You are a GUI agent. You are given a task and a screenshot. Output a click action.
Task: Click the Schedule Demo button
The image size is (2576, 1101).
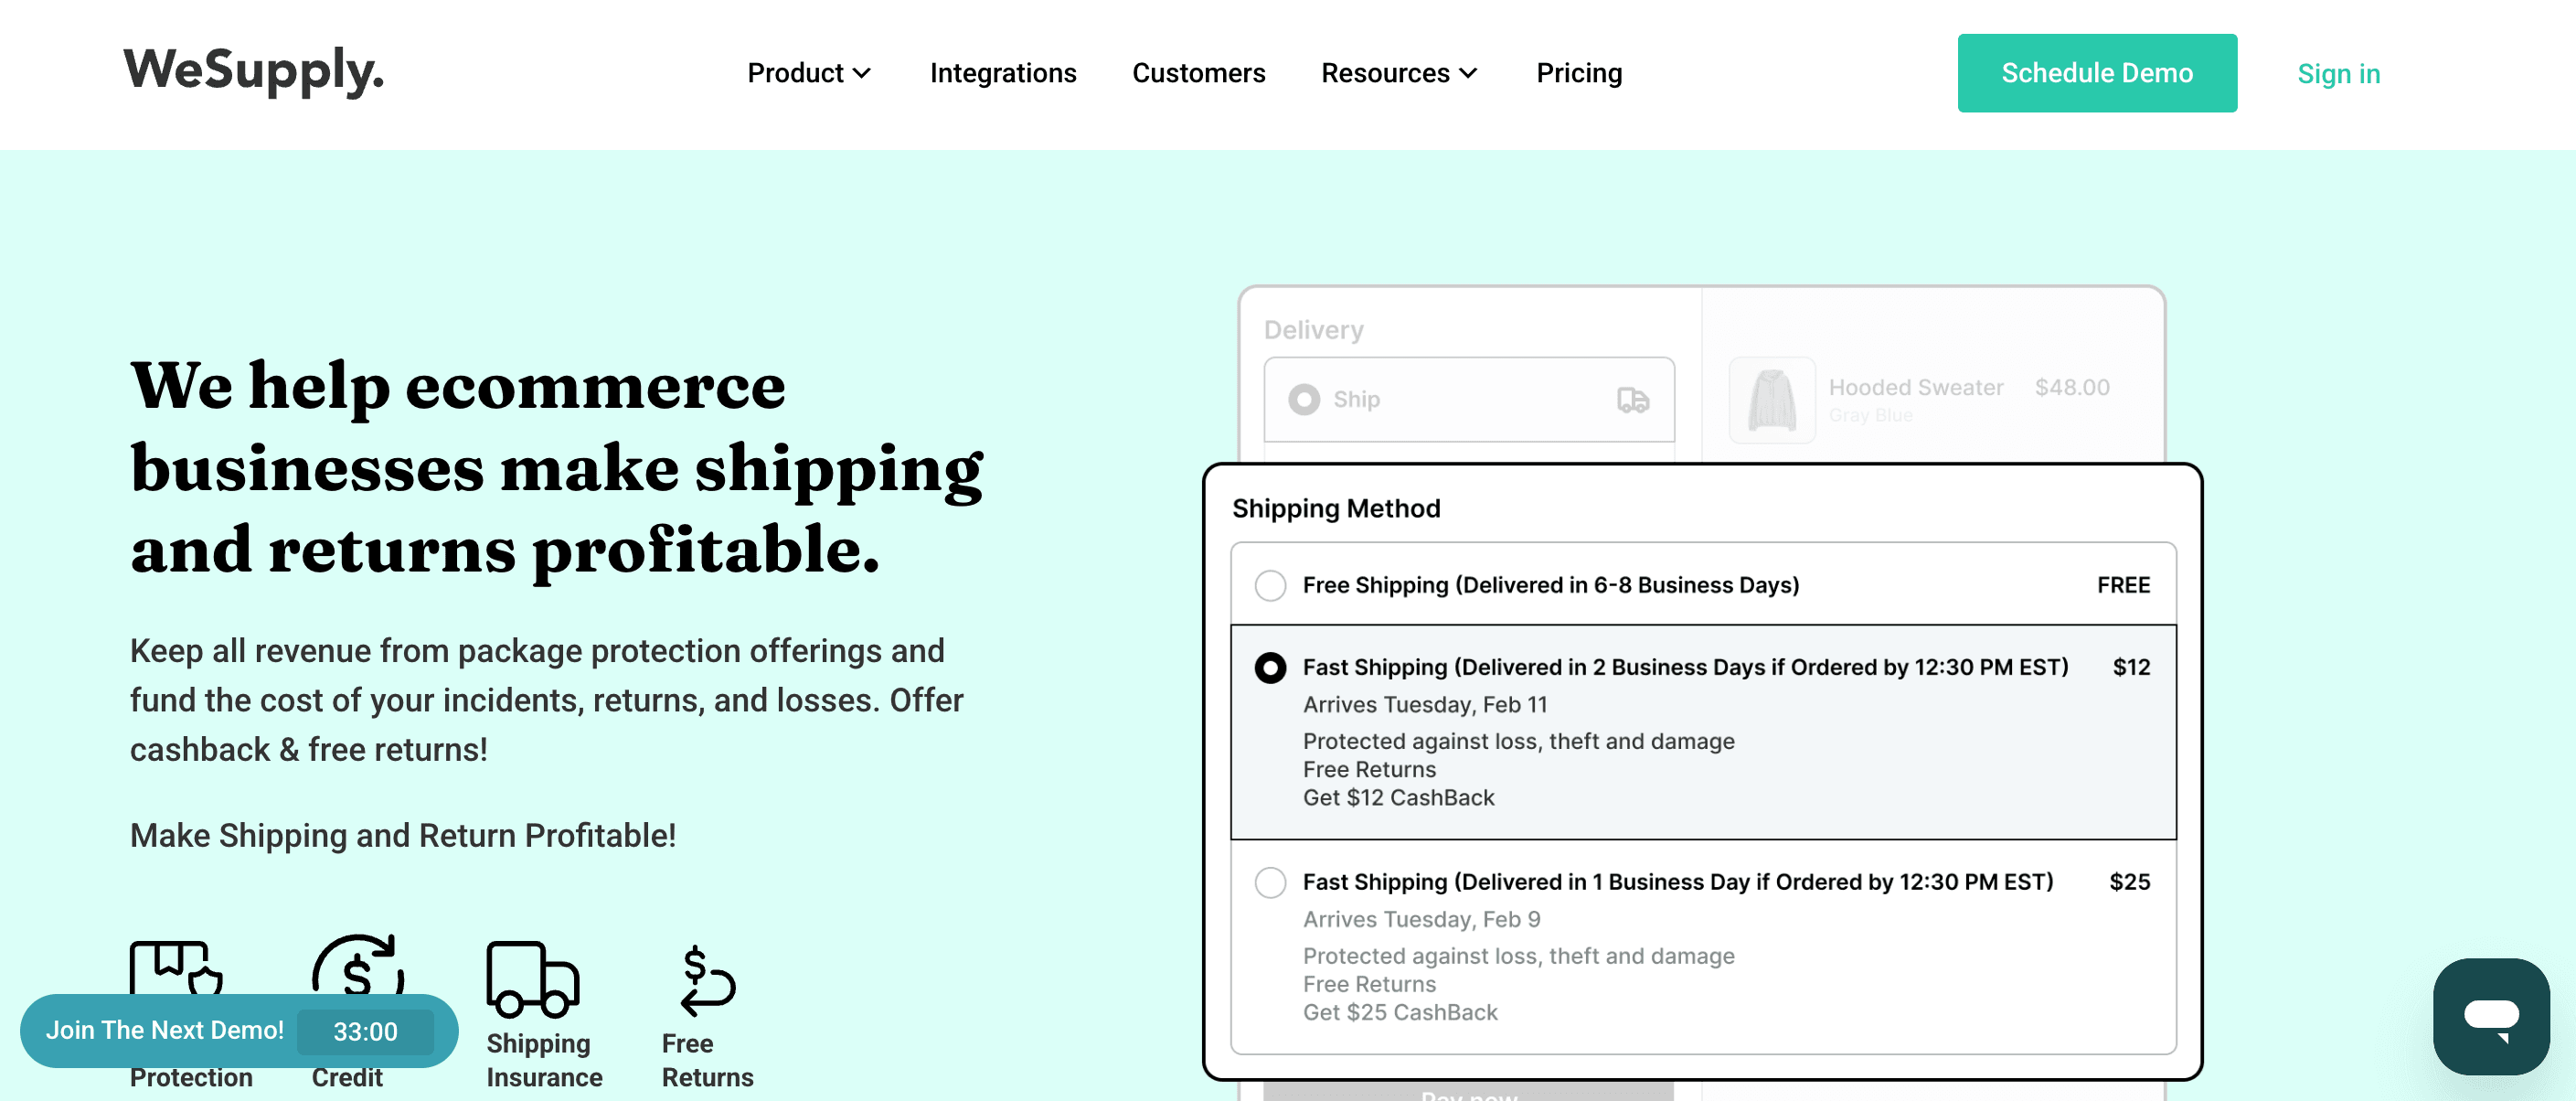click(2096, 73)
